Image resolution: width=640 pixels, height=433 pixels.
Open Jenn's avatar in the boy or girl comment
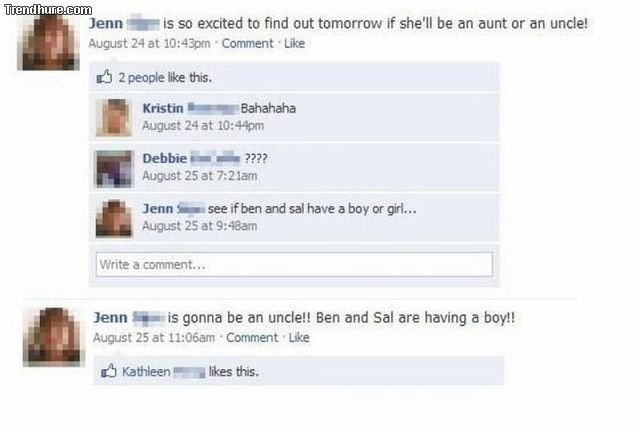[114, 218]
